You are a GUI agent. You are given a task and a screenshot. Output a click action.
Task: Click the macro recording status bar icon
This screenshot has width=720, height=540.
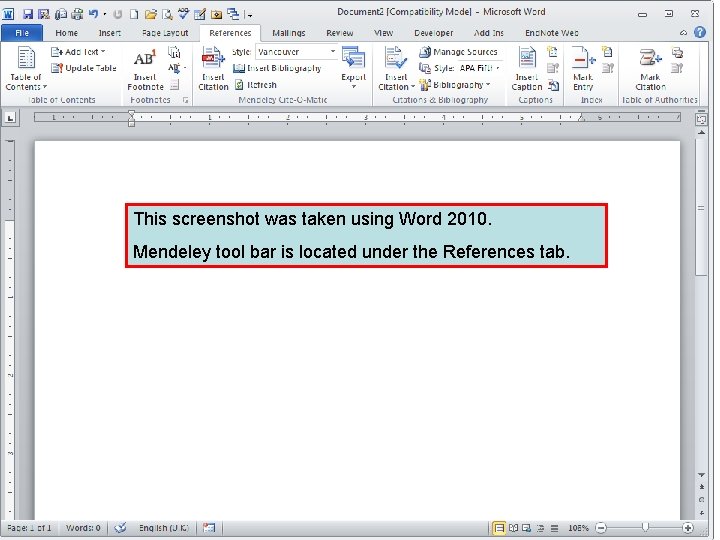coord(209,528)
